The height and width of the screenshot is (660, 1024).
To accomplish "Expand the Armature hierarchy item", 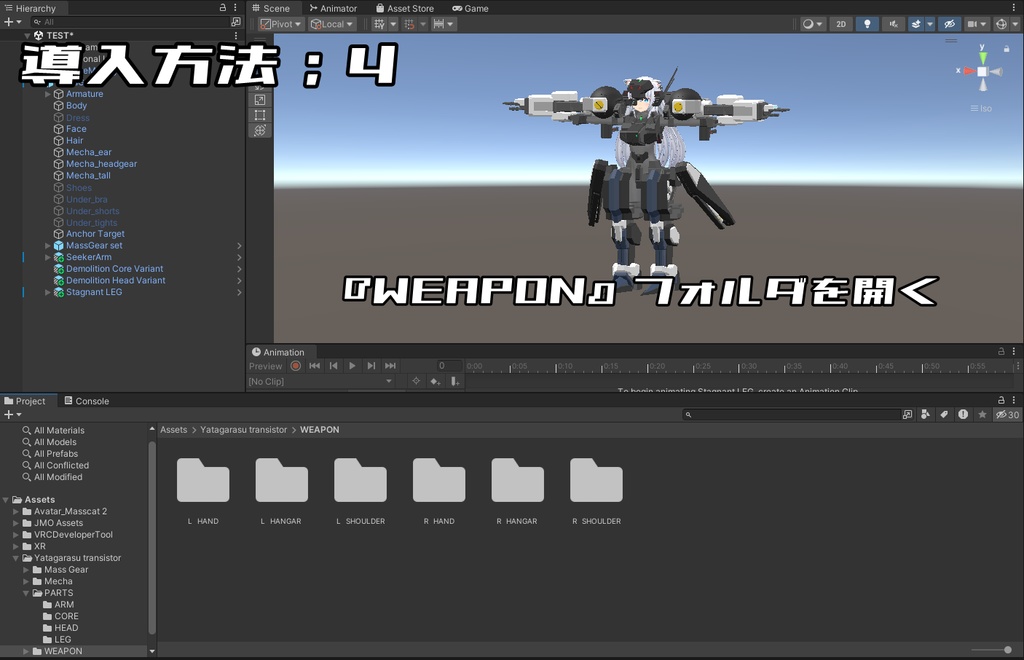I will click(48, 94).
